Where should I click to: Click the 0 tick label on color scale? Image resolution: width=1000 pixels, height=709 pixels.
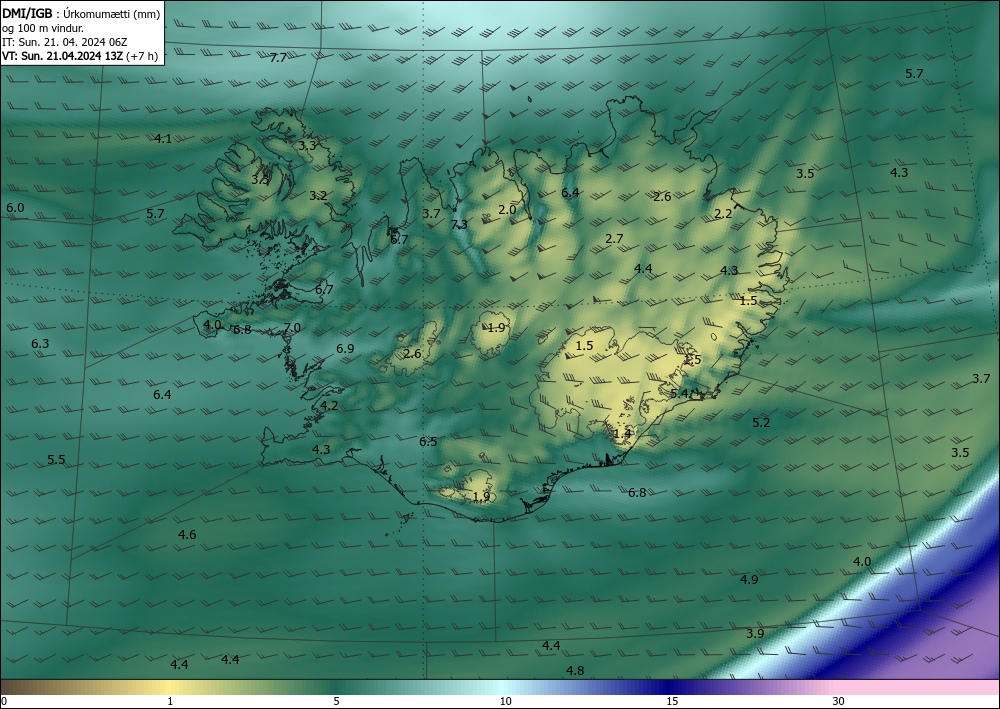(4, 702)
